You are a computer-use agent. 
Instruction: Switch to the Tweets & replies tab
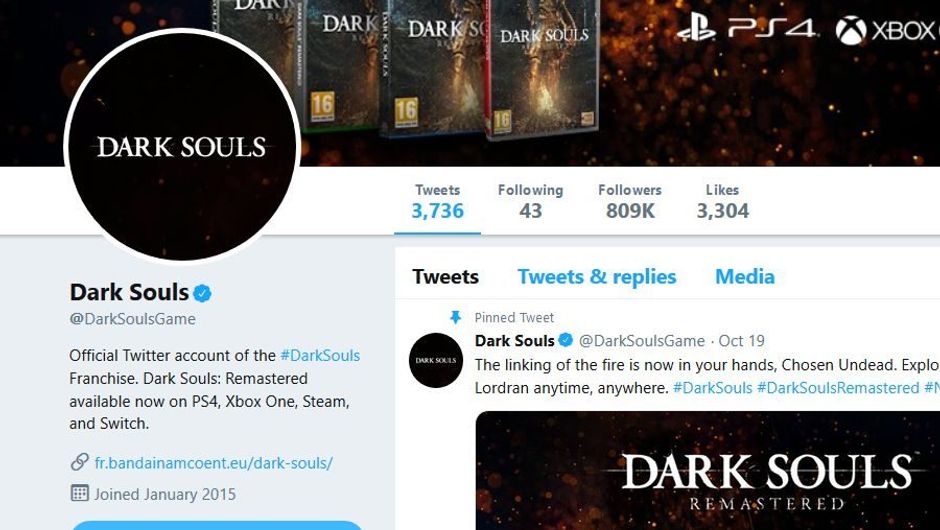point(597,277)
